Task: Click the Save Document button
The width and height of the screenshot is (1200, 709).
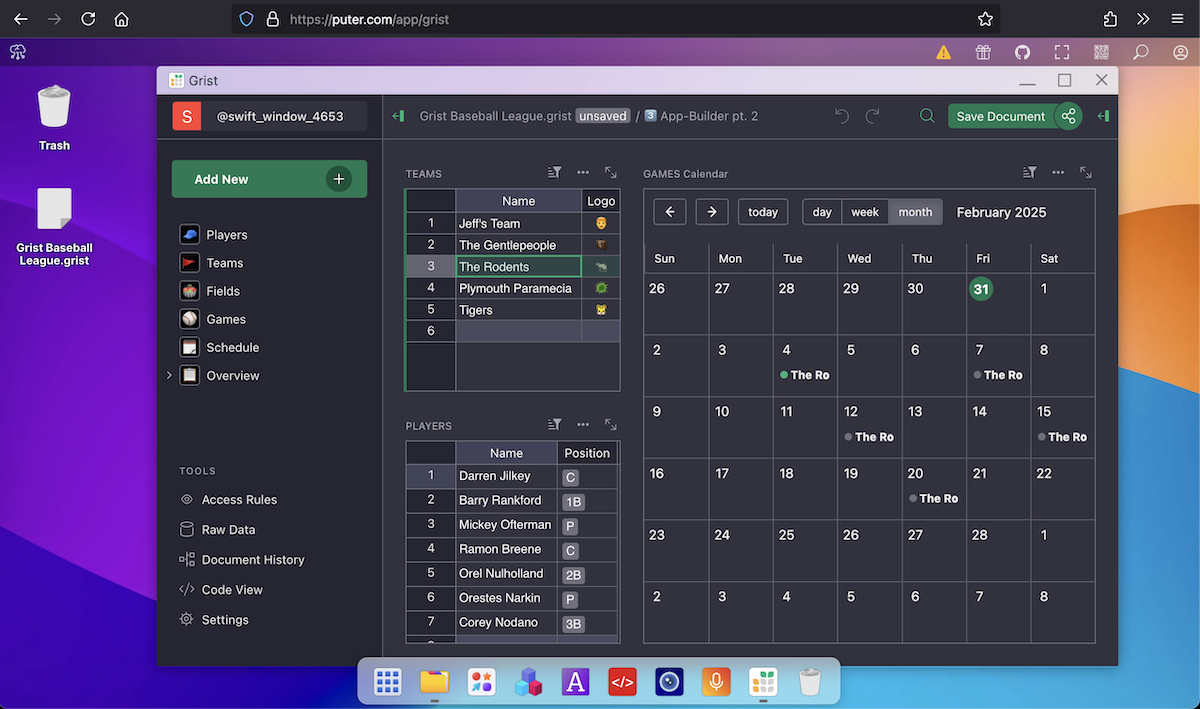Action: pos(1000,116)
